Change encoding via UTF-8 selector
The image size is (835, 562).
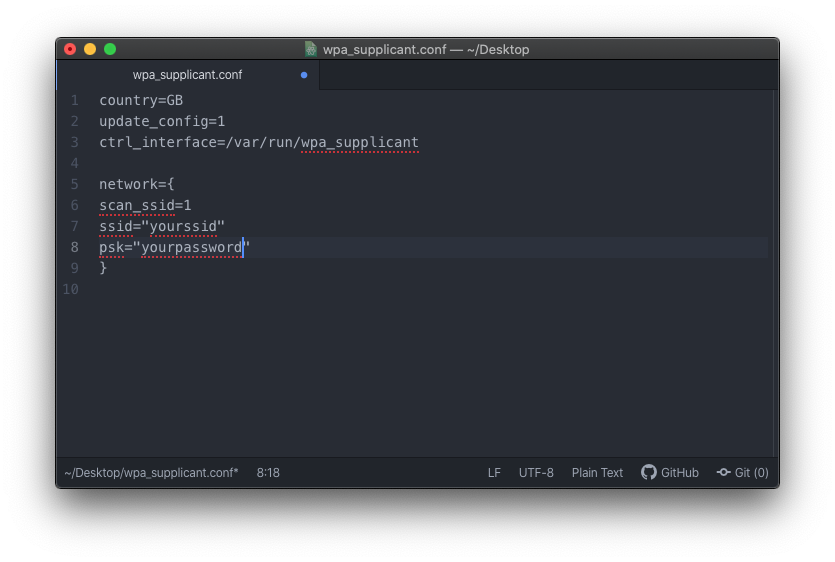tap(536, 473)
